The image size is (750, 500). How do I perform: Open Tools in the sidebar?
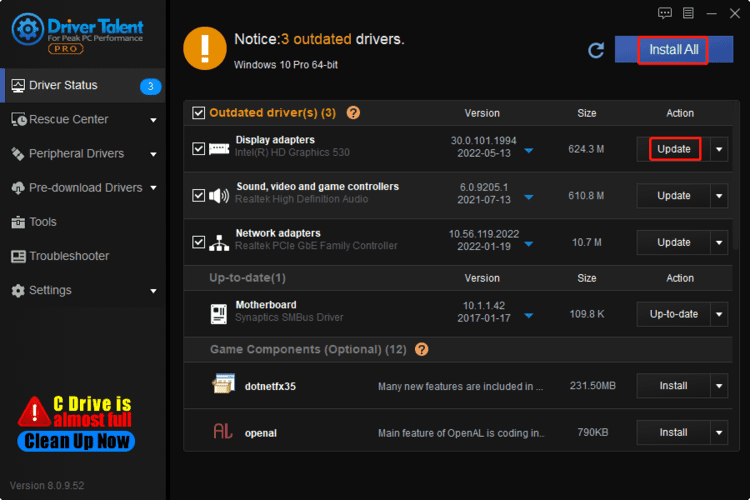tap(83, 222)
